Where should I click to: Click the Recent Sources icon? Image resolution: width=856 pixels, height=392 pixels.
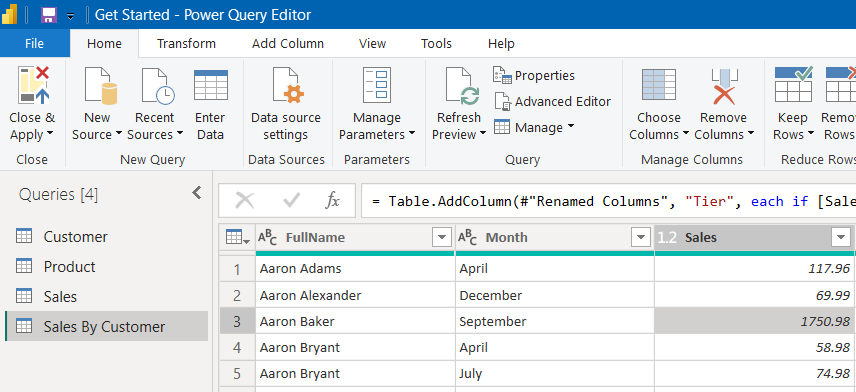[158, 85]
